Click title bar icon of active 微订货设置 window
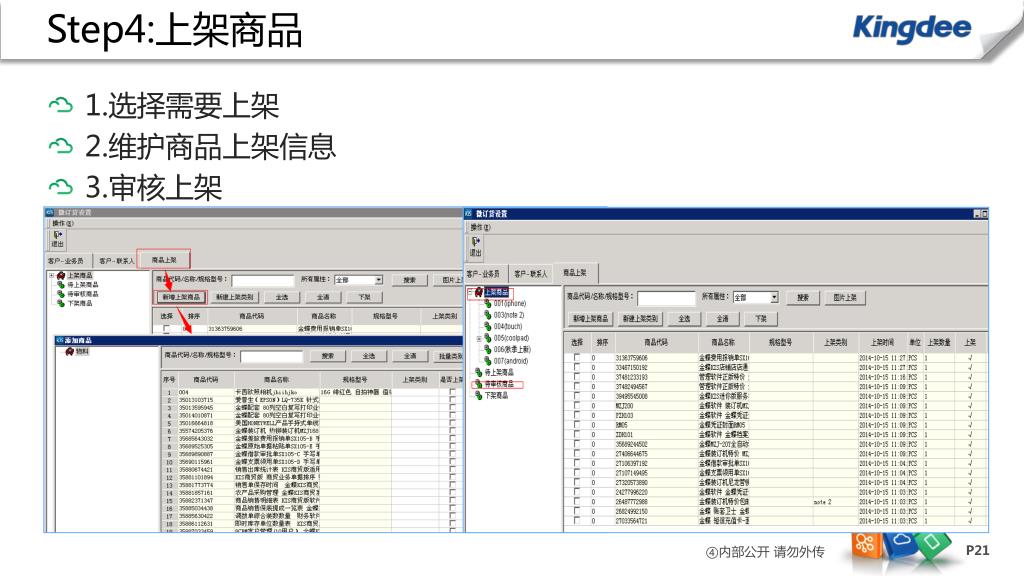The width and height of the screenshot is (1024, 576). 468,214
